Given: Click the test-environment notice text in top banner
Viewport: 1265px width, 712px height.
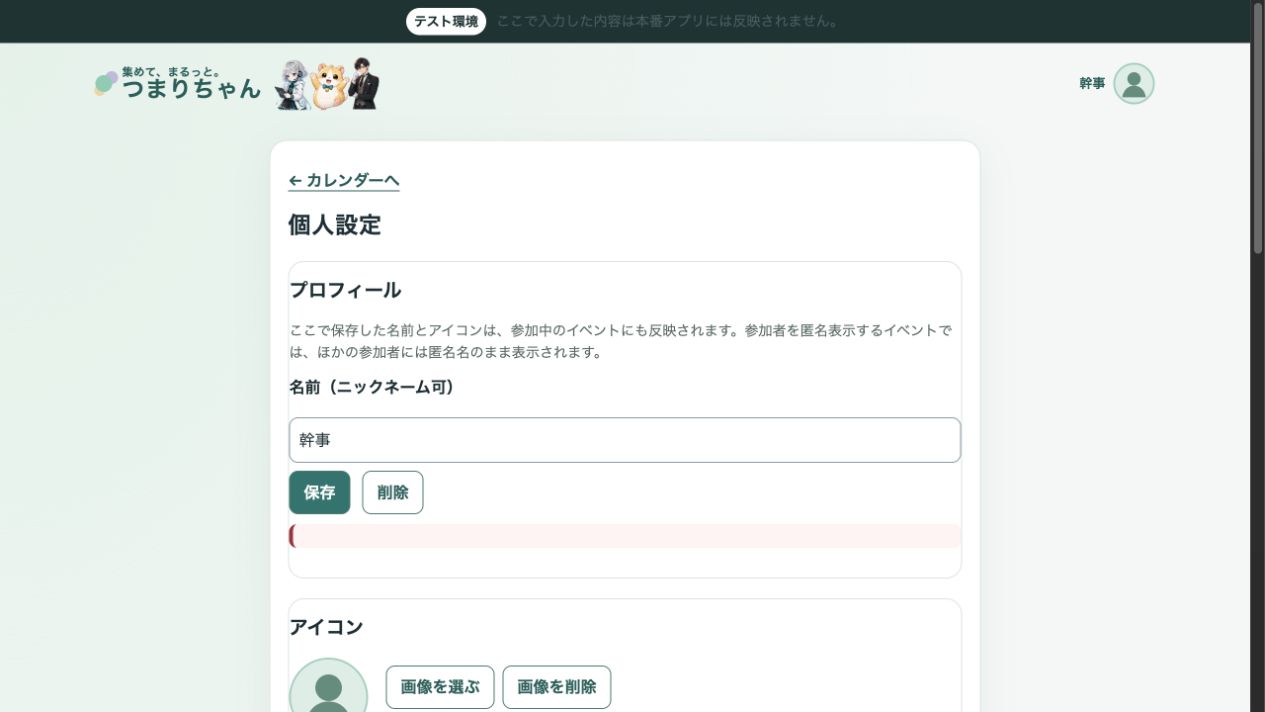Looking at the screenshot, I should coord(669,21).
